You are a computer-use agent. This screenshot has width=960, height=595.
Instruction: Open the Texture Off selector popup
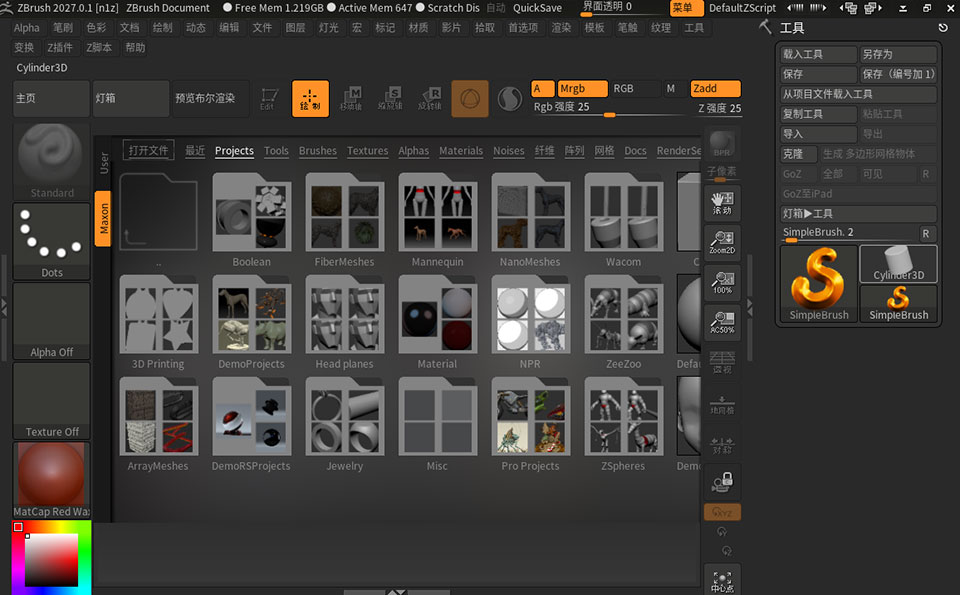coord(51,400)
